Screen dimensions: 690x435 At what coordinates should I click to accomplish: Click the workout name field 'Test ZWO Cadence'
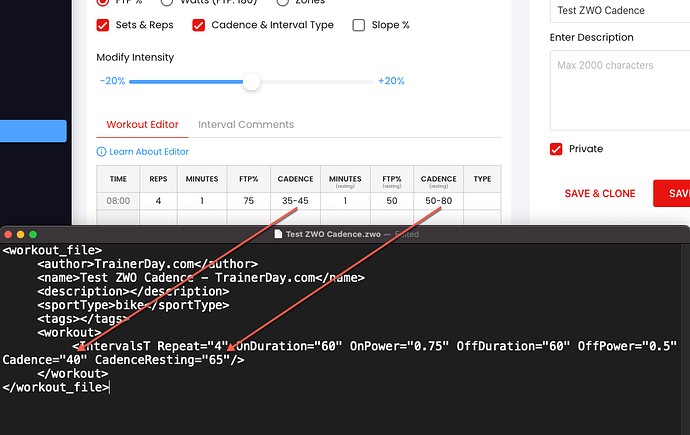pyautogui.click(x=620, y=11)
